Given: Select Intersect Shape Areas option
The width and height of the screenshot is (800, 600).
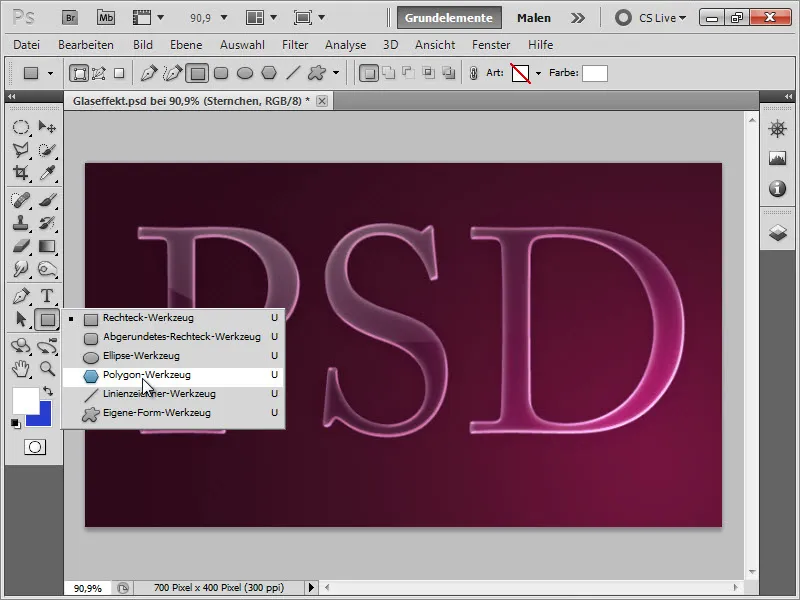Looking at the screenshot, I should coord(429,73).
